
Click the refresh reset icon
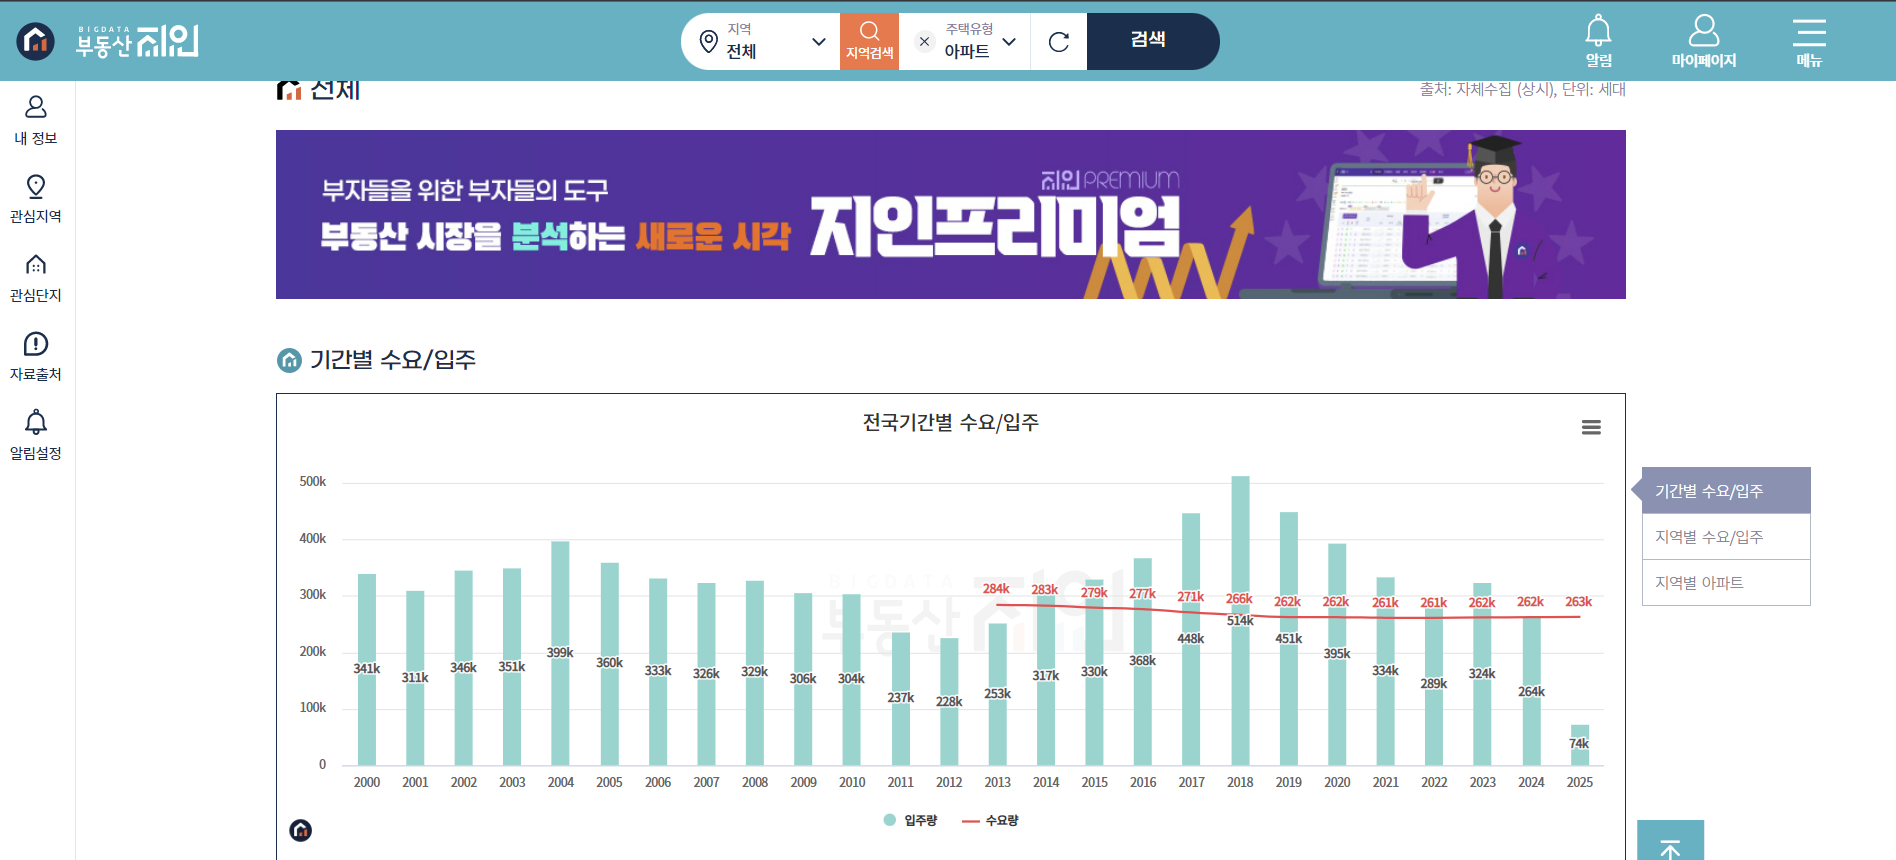(x=1059, y=42)
